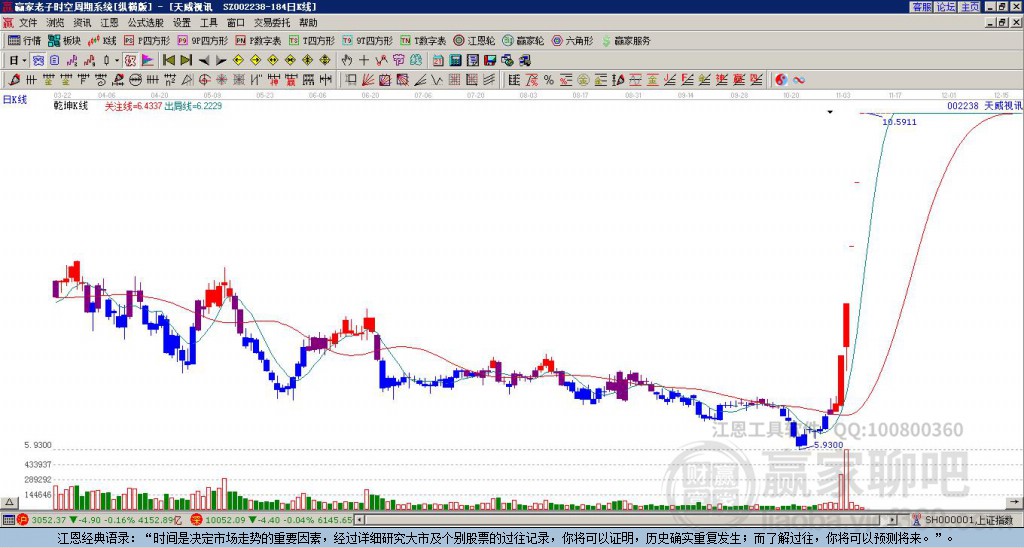Open the 帮助 menu
The width and height of the screenshot is (1024, 548).
(308, 23)
